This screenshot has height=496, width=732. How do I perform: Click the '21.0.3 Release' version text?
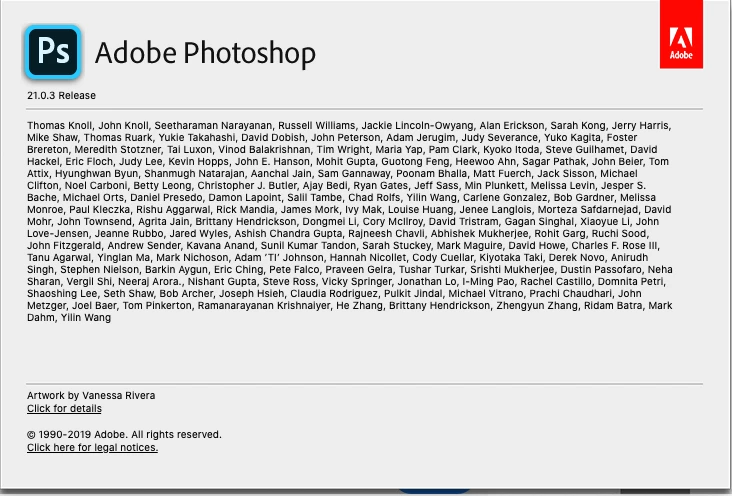pyautogui.click(x=61, y=95)
